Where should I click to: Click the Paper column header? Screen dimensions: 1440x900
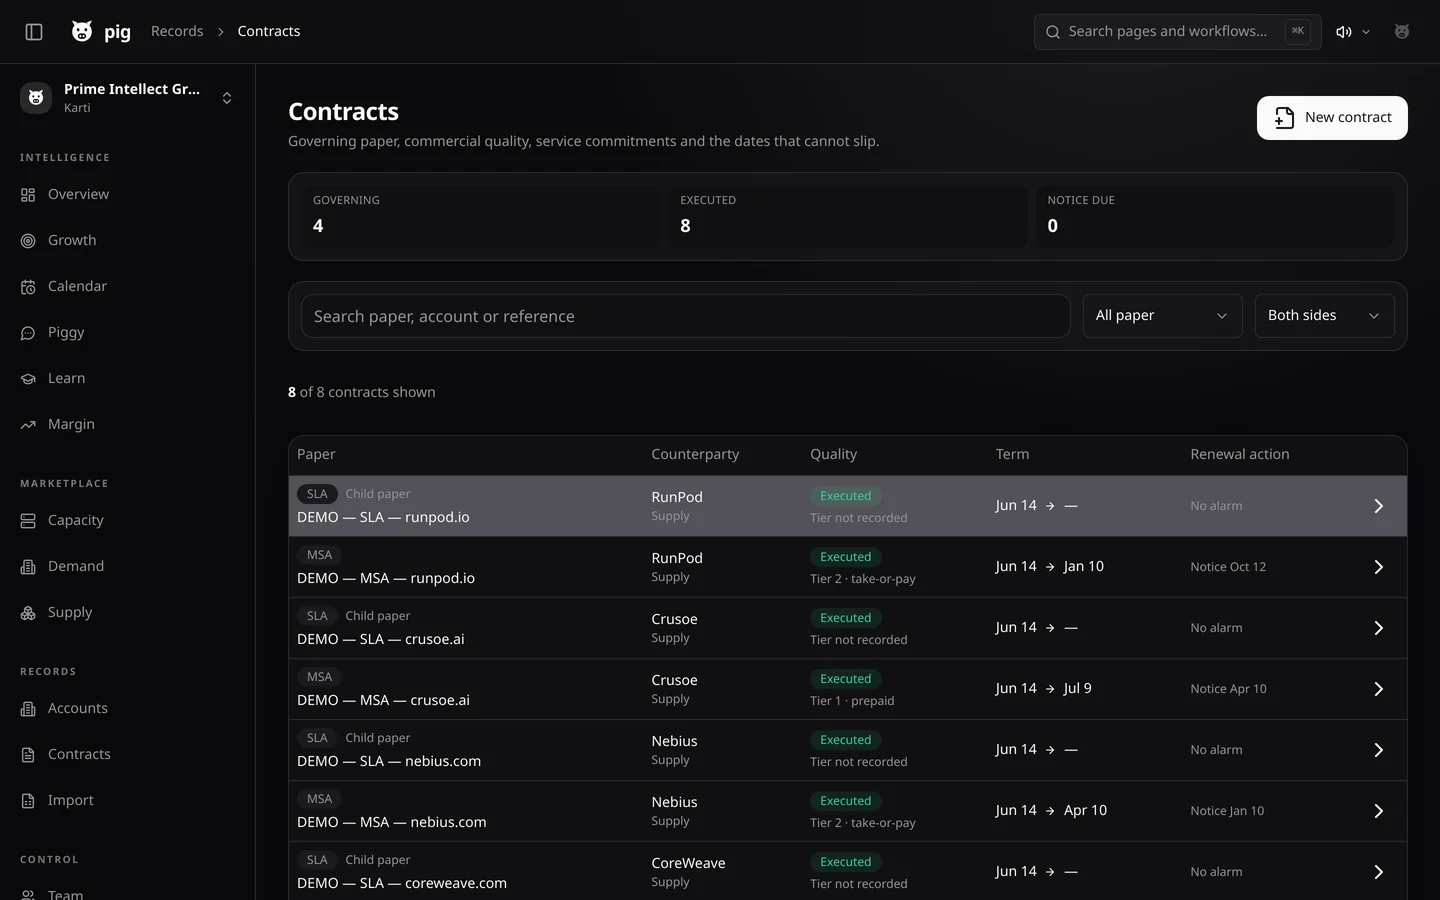(316, 455)
